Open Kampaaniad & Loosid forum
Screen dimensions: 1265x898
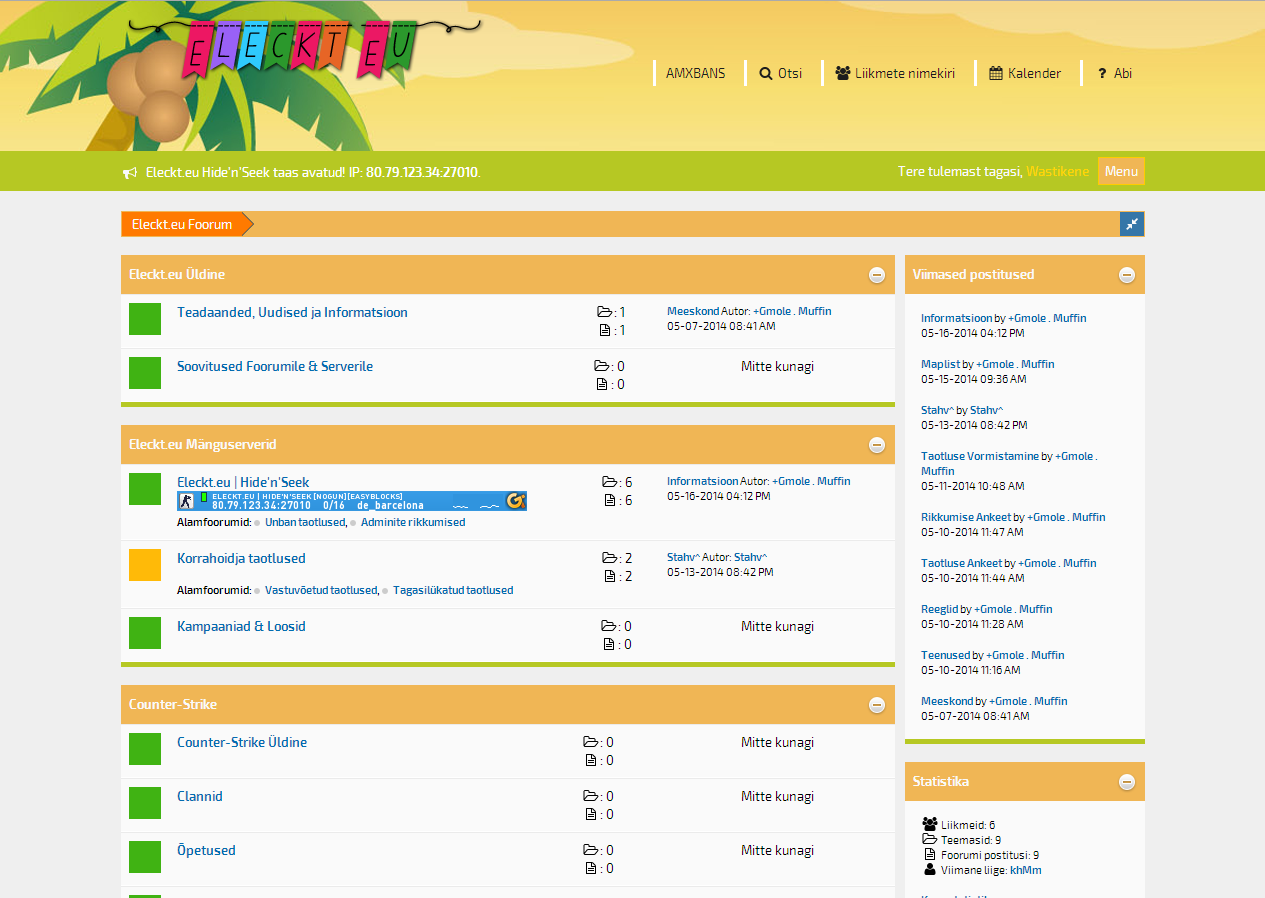(241, 626)
